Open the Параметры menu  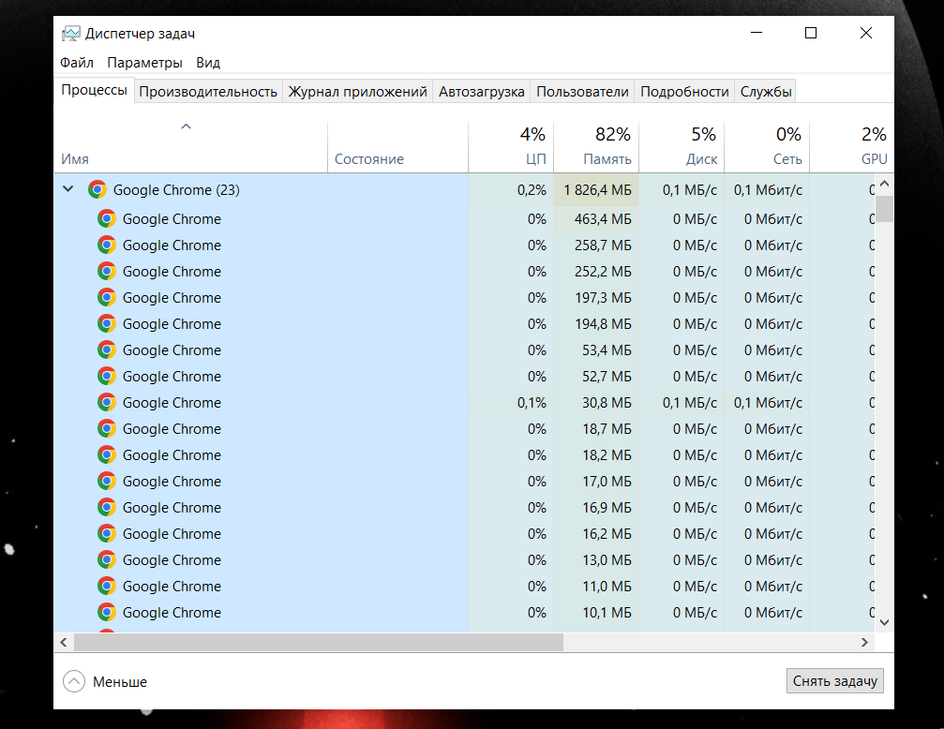pyautogui.click(x=144, y=63)
